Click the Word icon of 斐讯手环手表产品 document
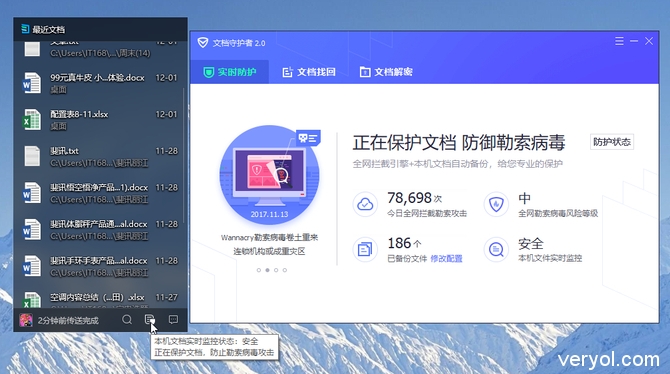670x374 pixels. pyautogui.click(x=32, y=266)
